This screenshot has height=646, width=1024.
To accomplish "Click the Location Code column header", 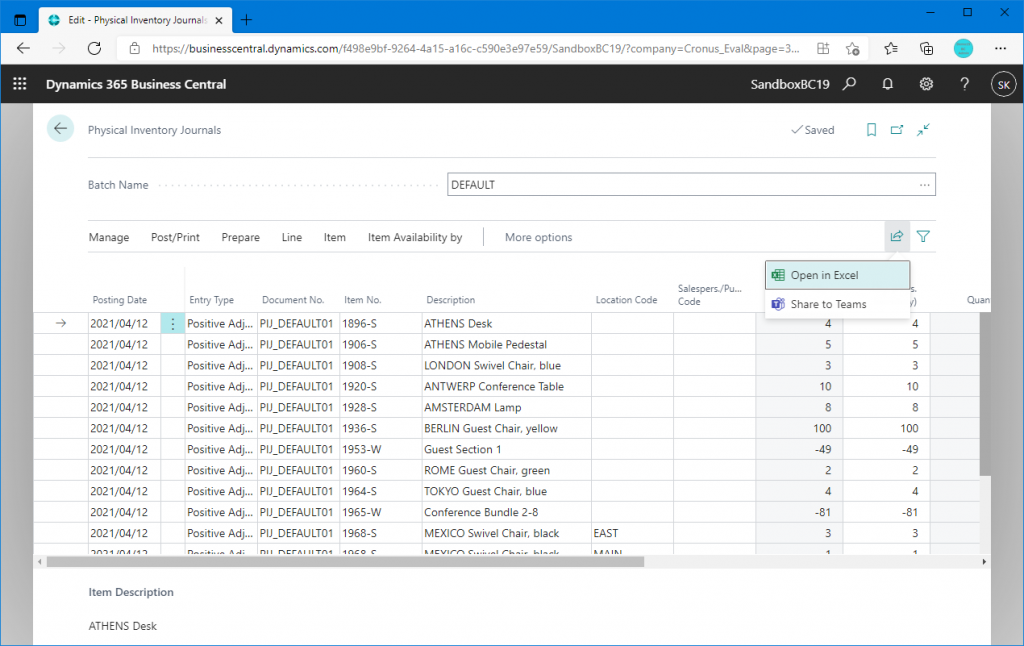I will coord(626,300).
